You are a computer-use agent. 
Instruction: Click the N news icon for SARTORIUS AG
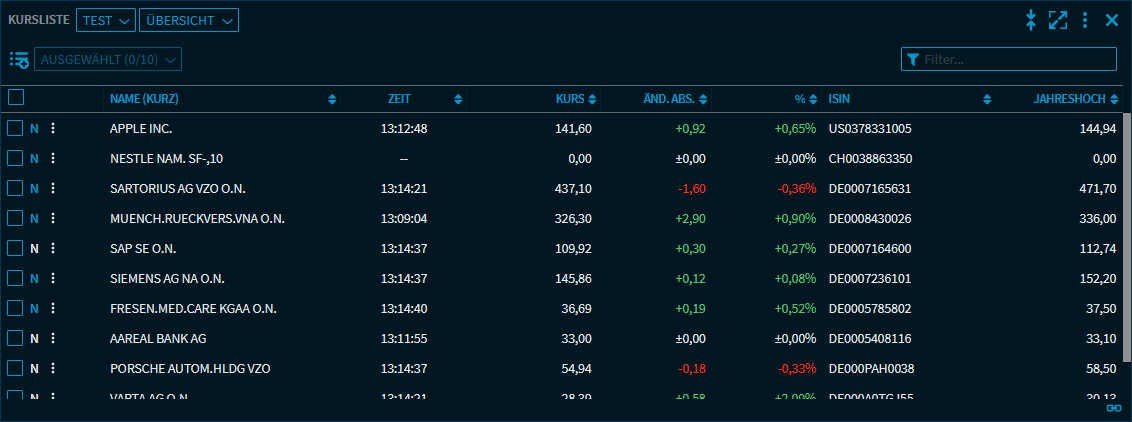[34, 189]
